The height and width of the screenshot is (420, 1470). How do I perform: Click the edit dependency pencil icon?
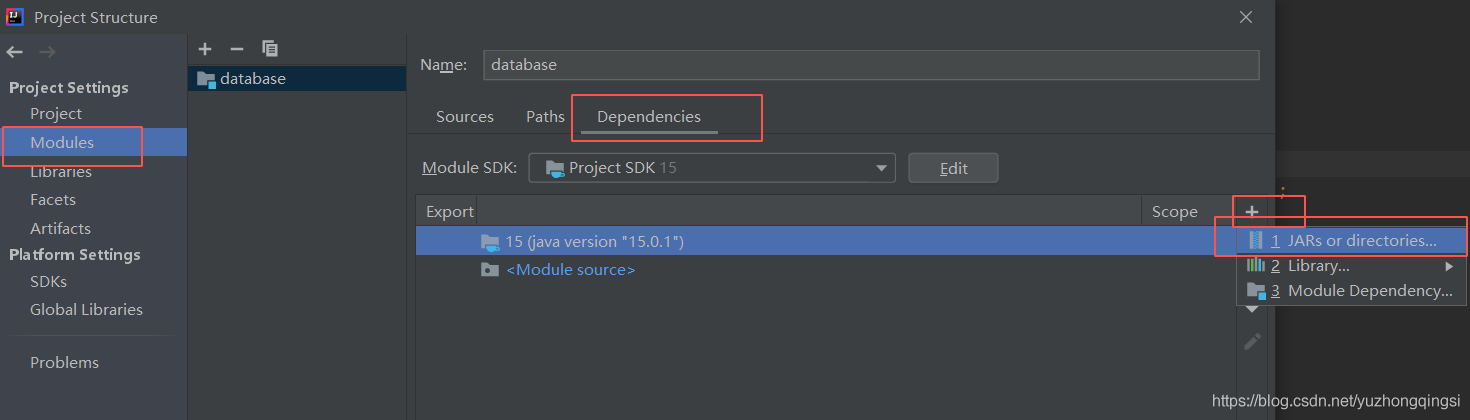coord(1252,342)
